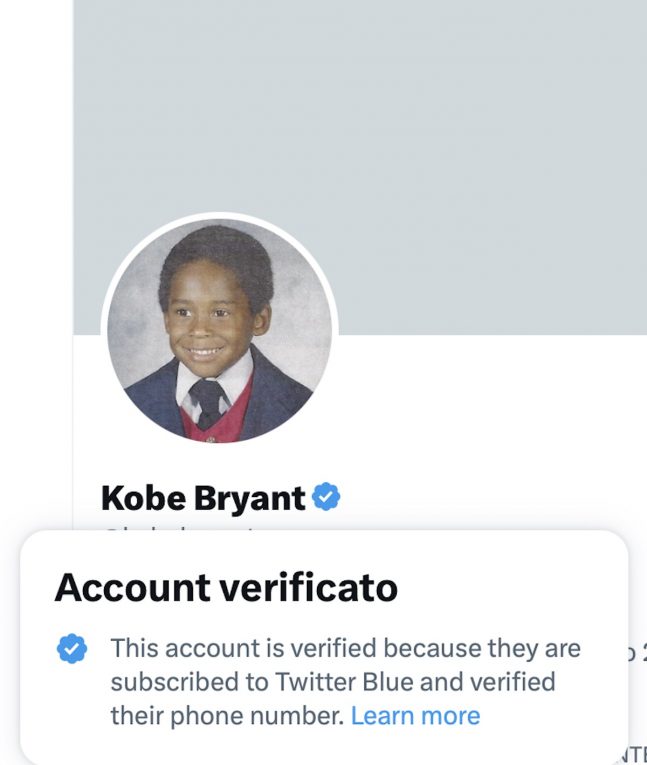Viewport: 647px width, 765px height.
Task: Click the Kobe Bryant display name
Action: (203, 498)
